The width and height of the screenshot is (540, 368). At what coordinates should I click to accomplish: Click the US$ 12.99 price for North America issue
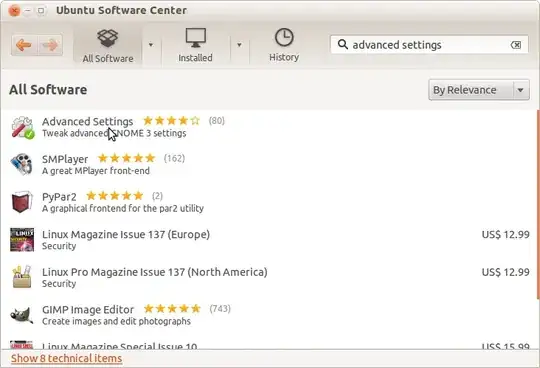coord(505,272)
